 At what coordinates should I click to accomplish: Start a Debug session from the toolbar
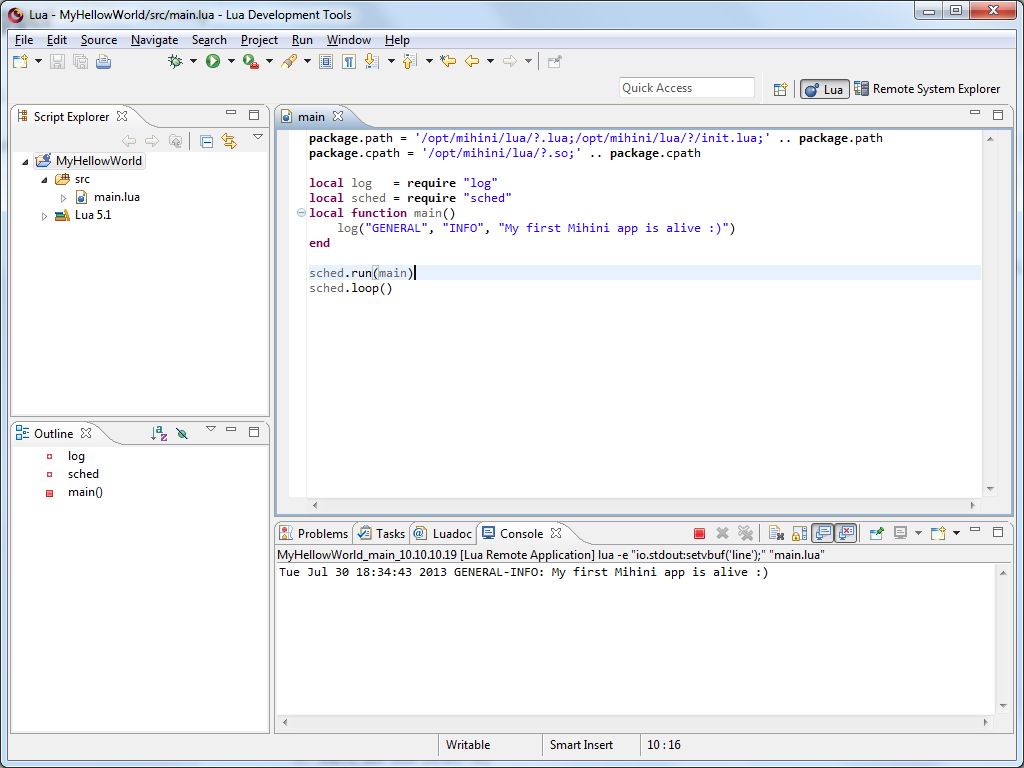point(176,61)
